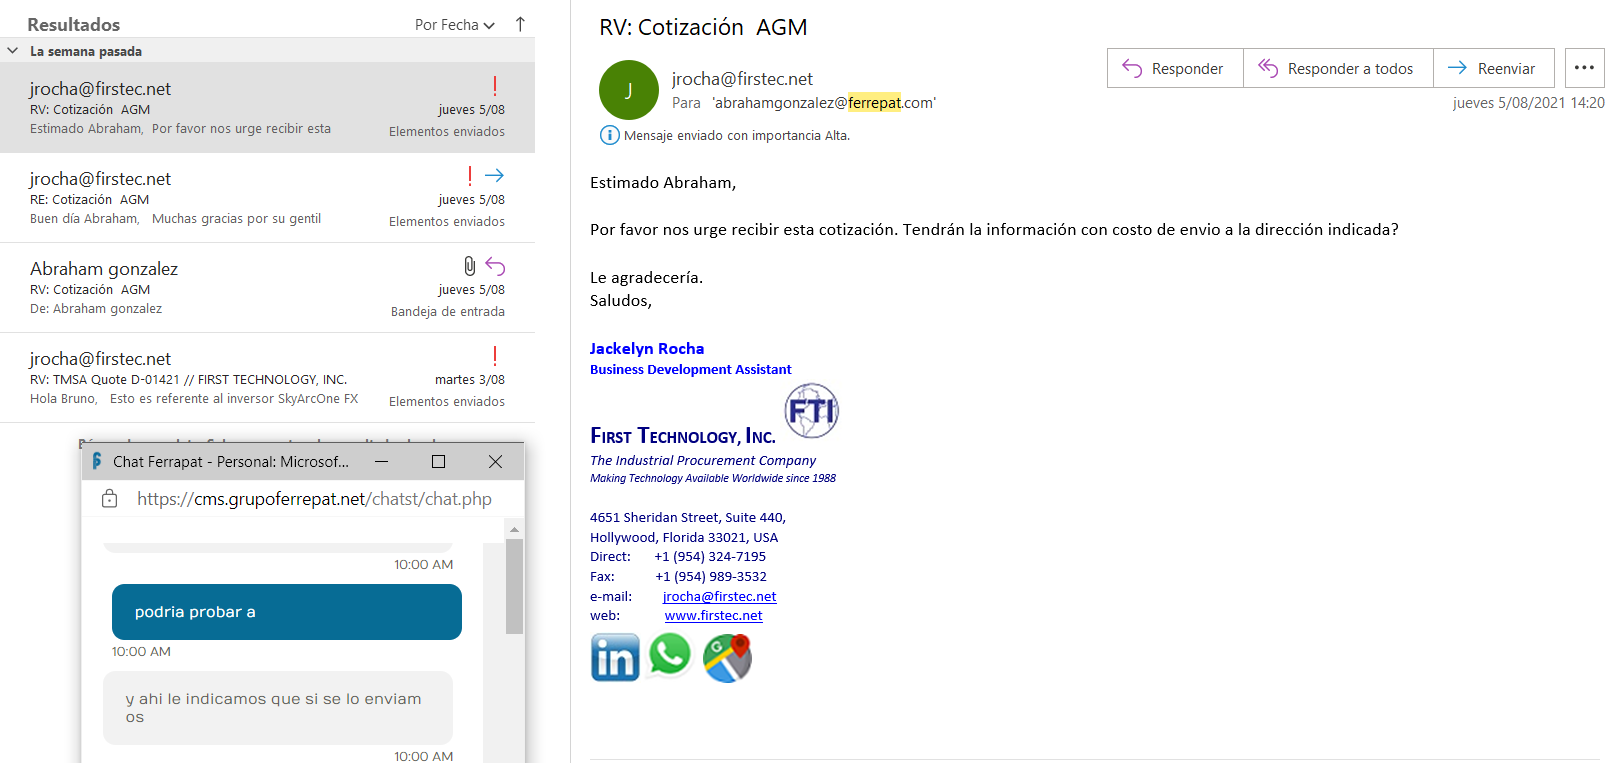
Task: Minimize the Chat Ferrapat window
Action: tap(381, 461)
